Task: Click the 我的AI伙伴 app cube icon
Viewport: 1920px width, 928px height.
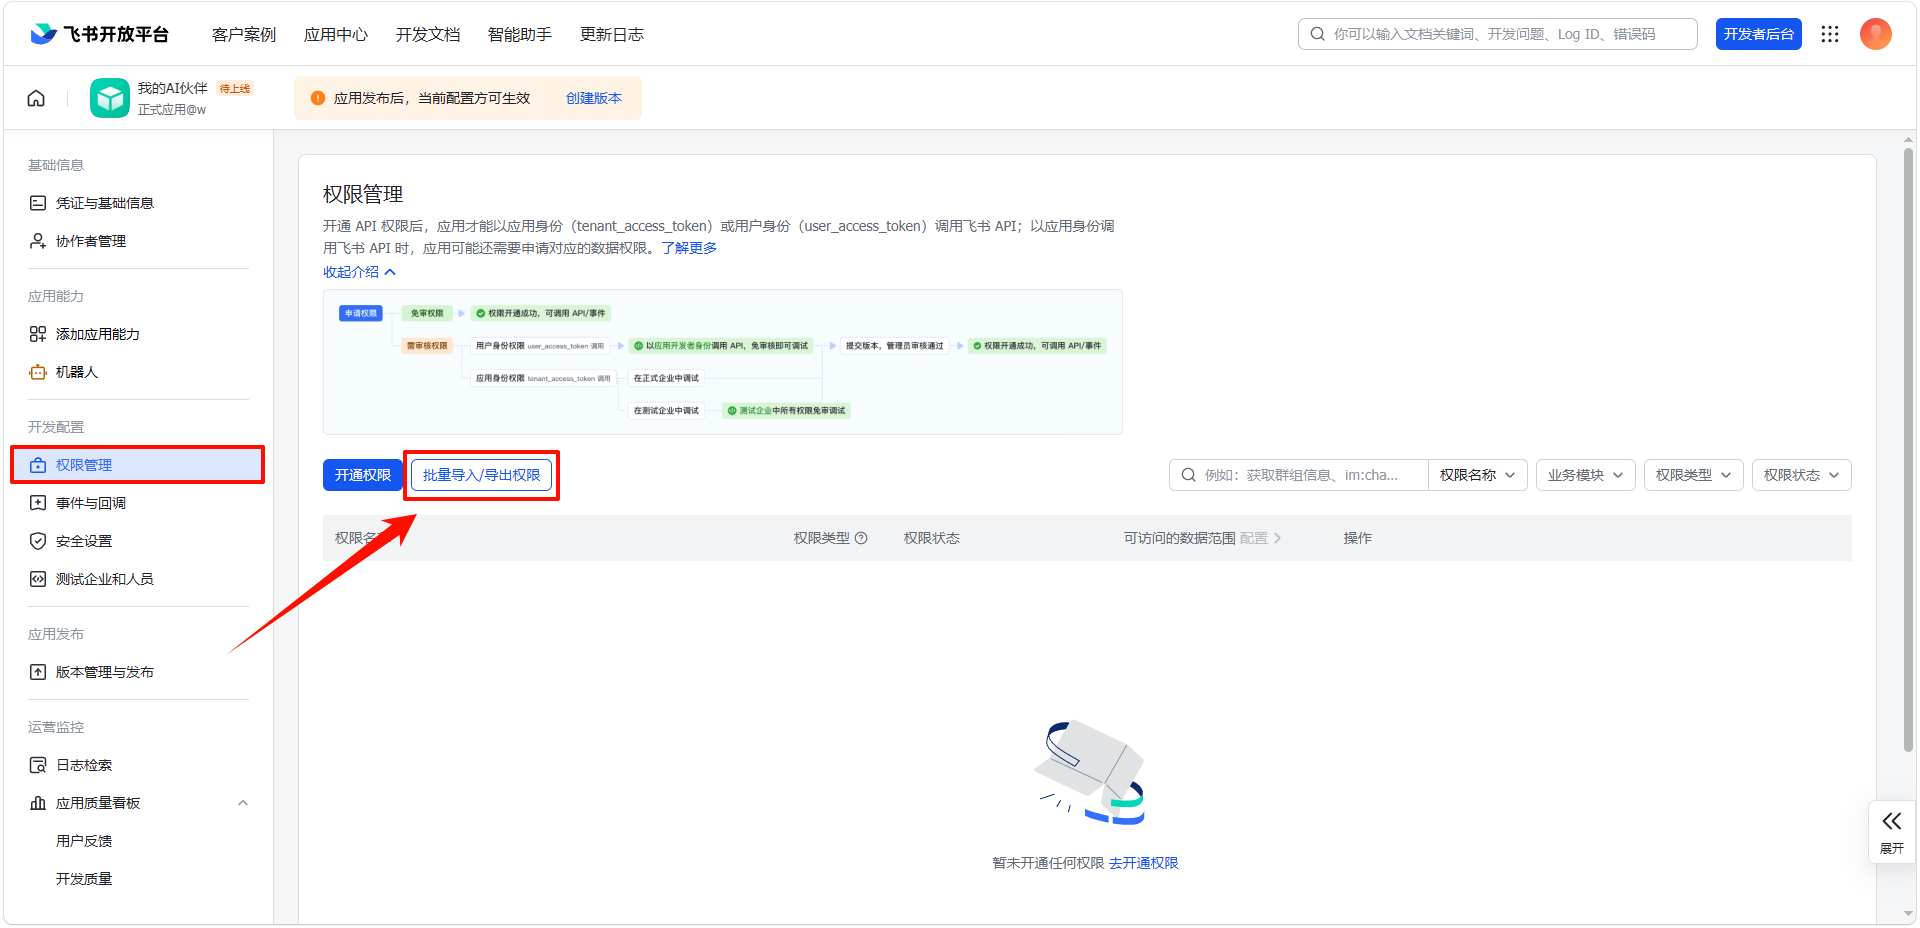Action: click(x=110, y=98)
